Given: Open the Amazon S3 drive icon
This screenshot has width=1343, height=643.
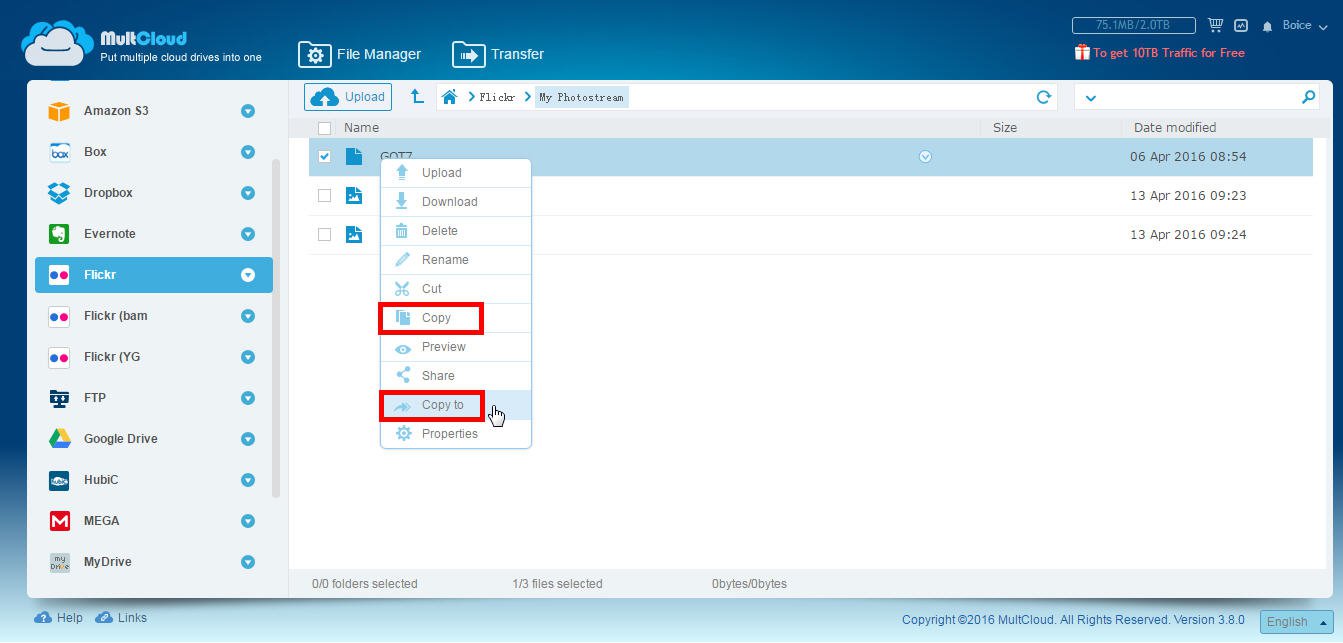Looking at the screenshot, I should (59, 111).
